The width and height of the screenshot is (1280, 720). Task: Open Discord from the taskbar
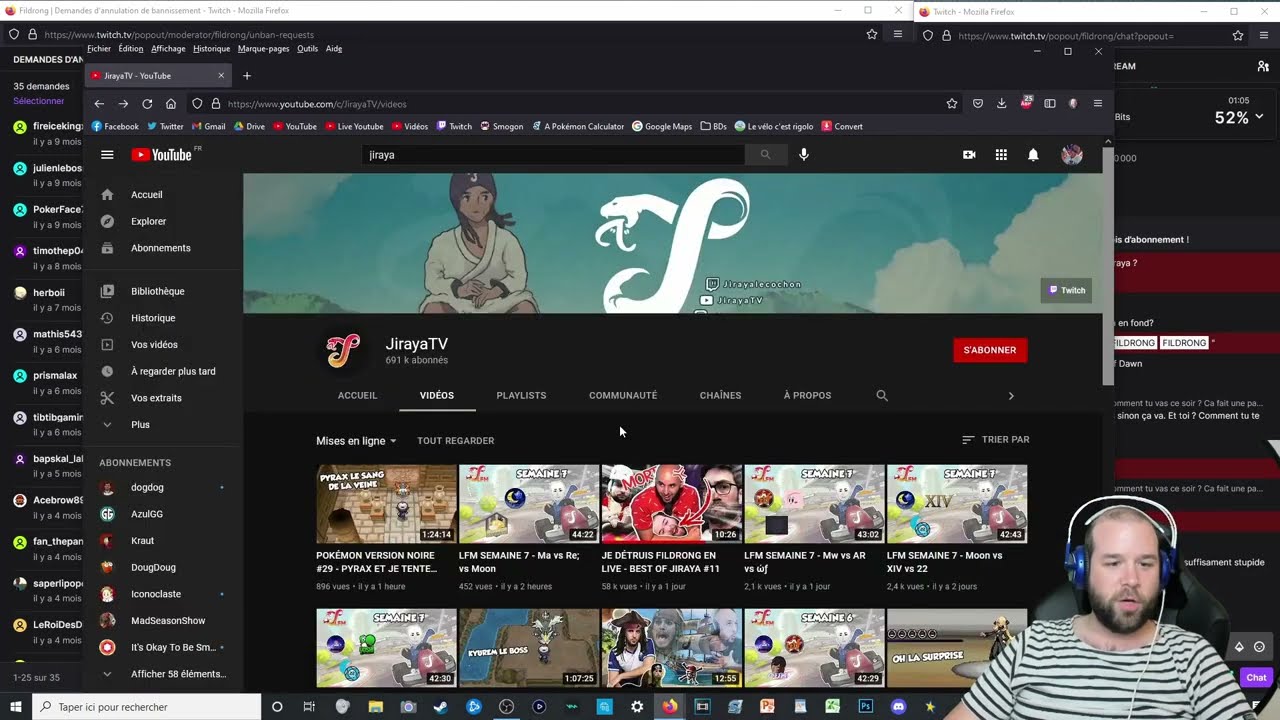[898, 707]
